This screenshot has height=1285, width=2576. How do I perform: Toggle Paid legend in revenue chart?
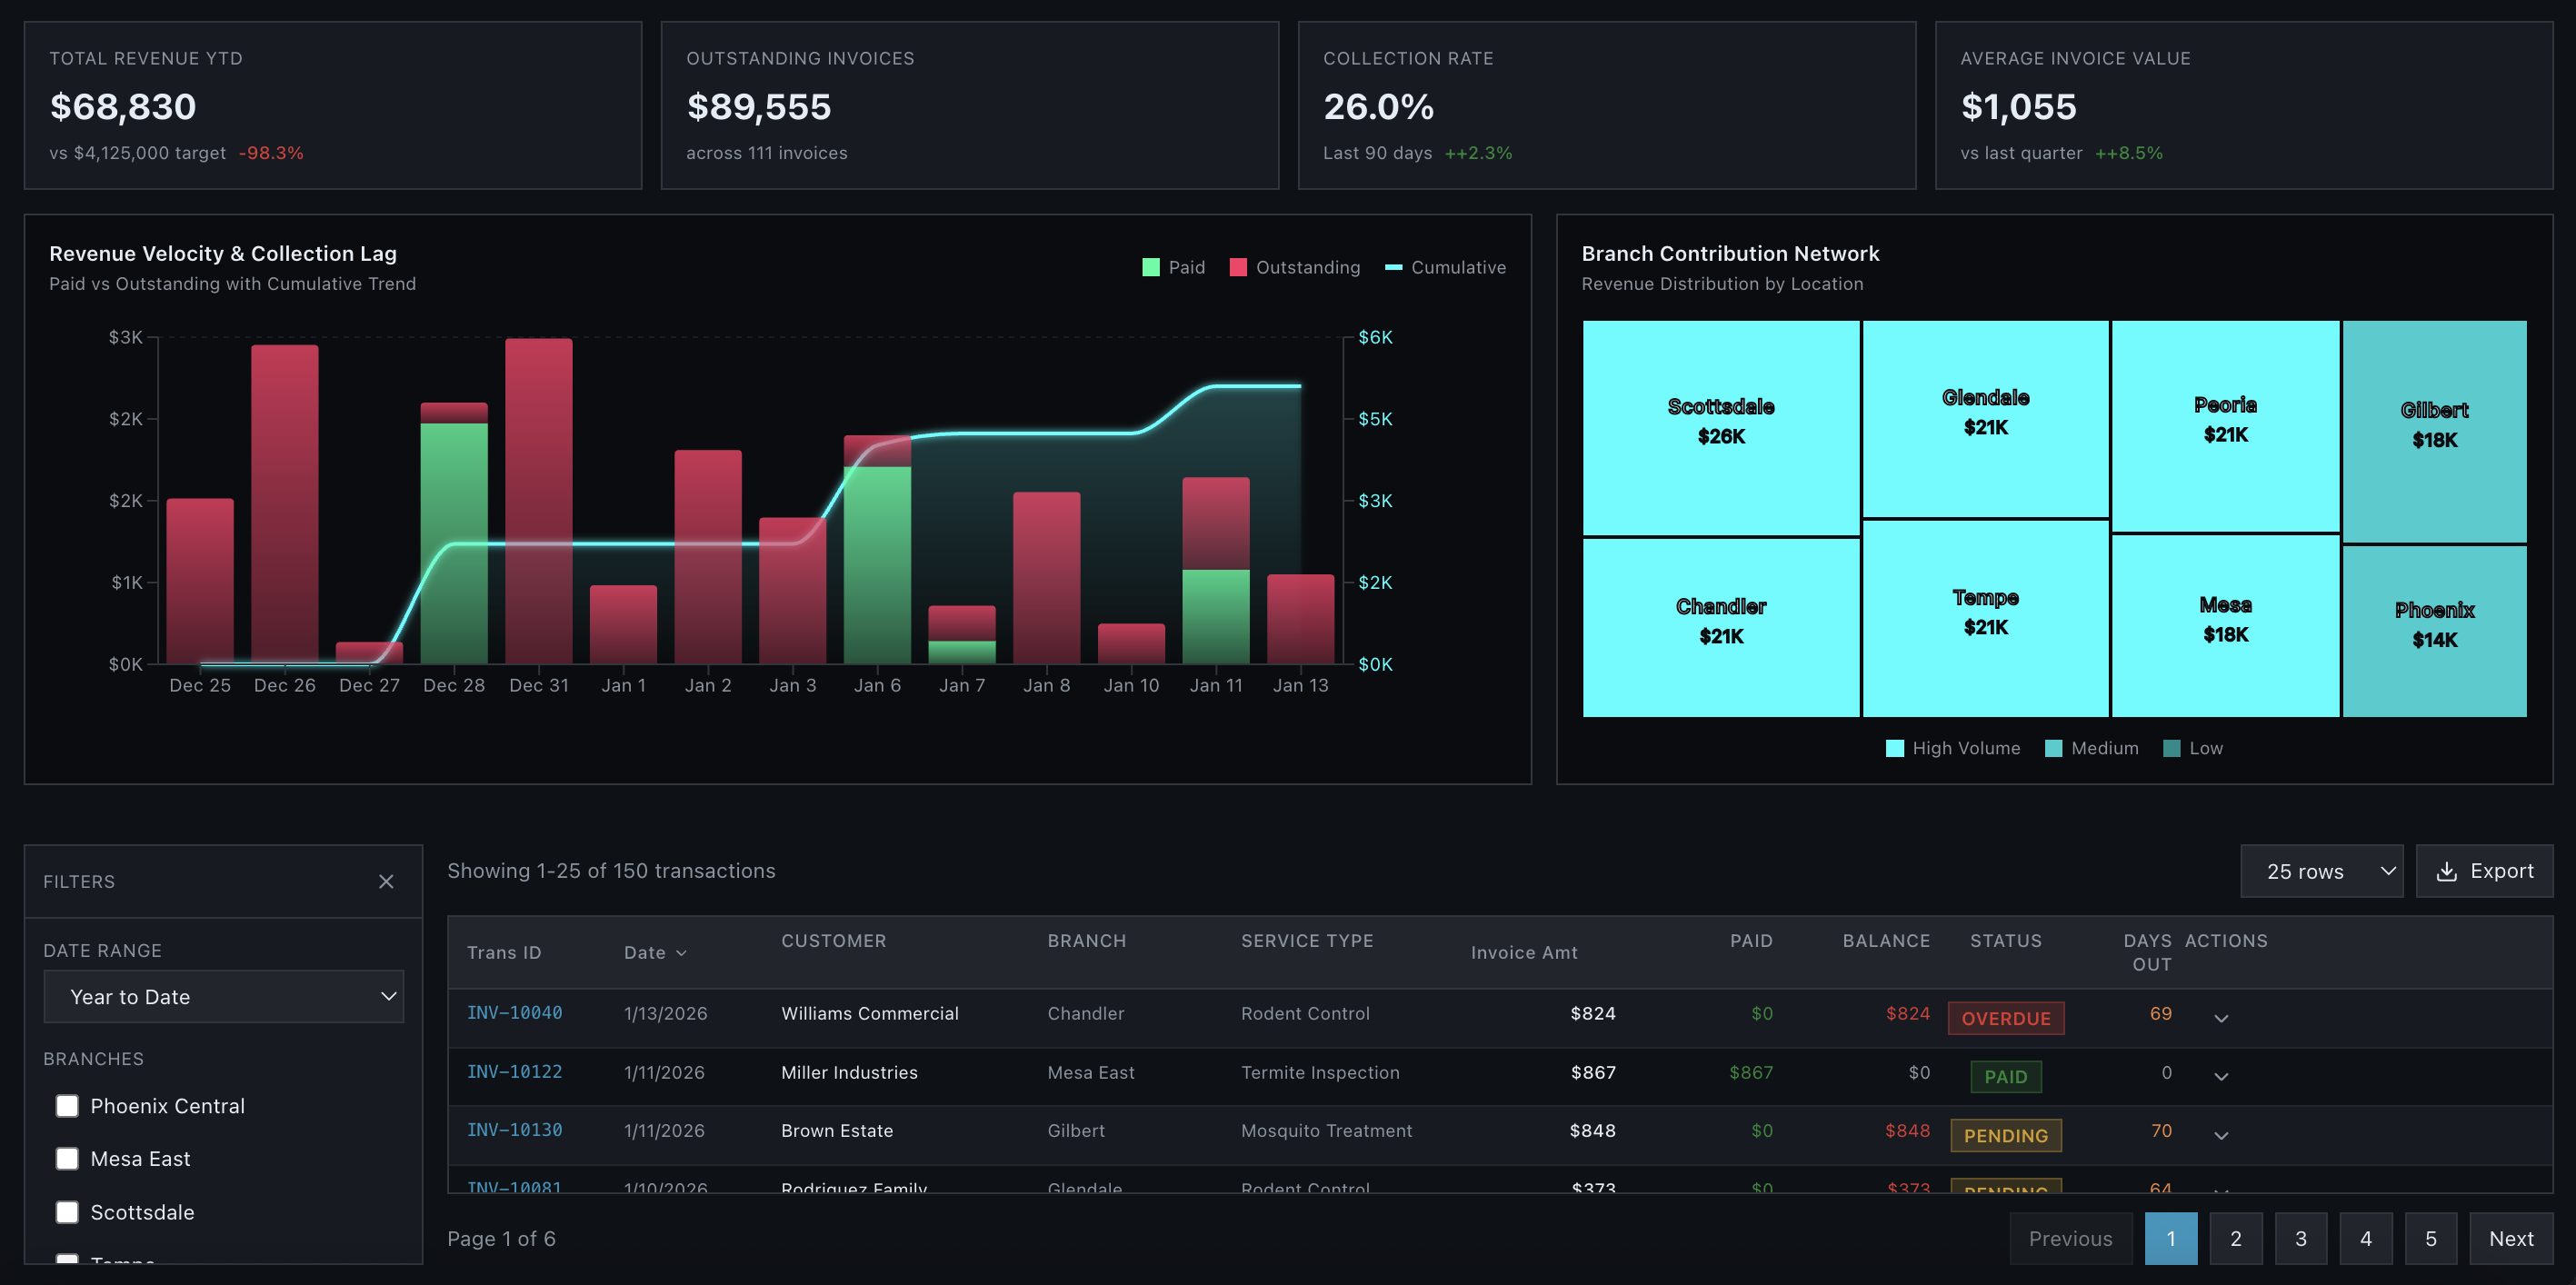pyautogui.click(x=1150, y=267)
